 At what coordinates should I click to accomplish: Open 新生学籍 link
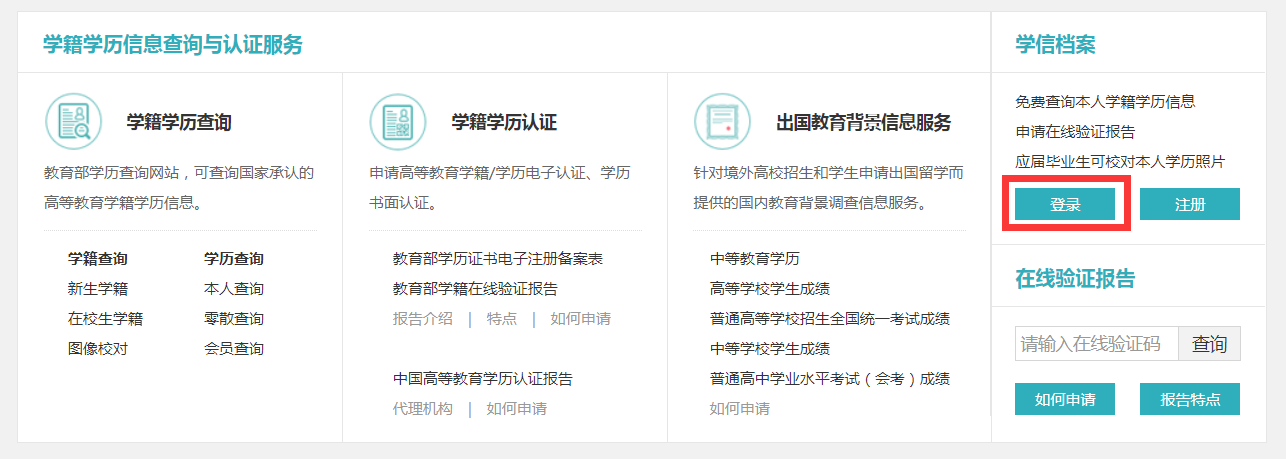[x=98, y=289]
